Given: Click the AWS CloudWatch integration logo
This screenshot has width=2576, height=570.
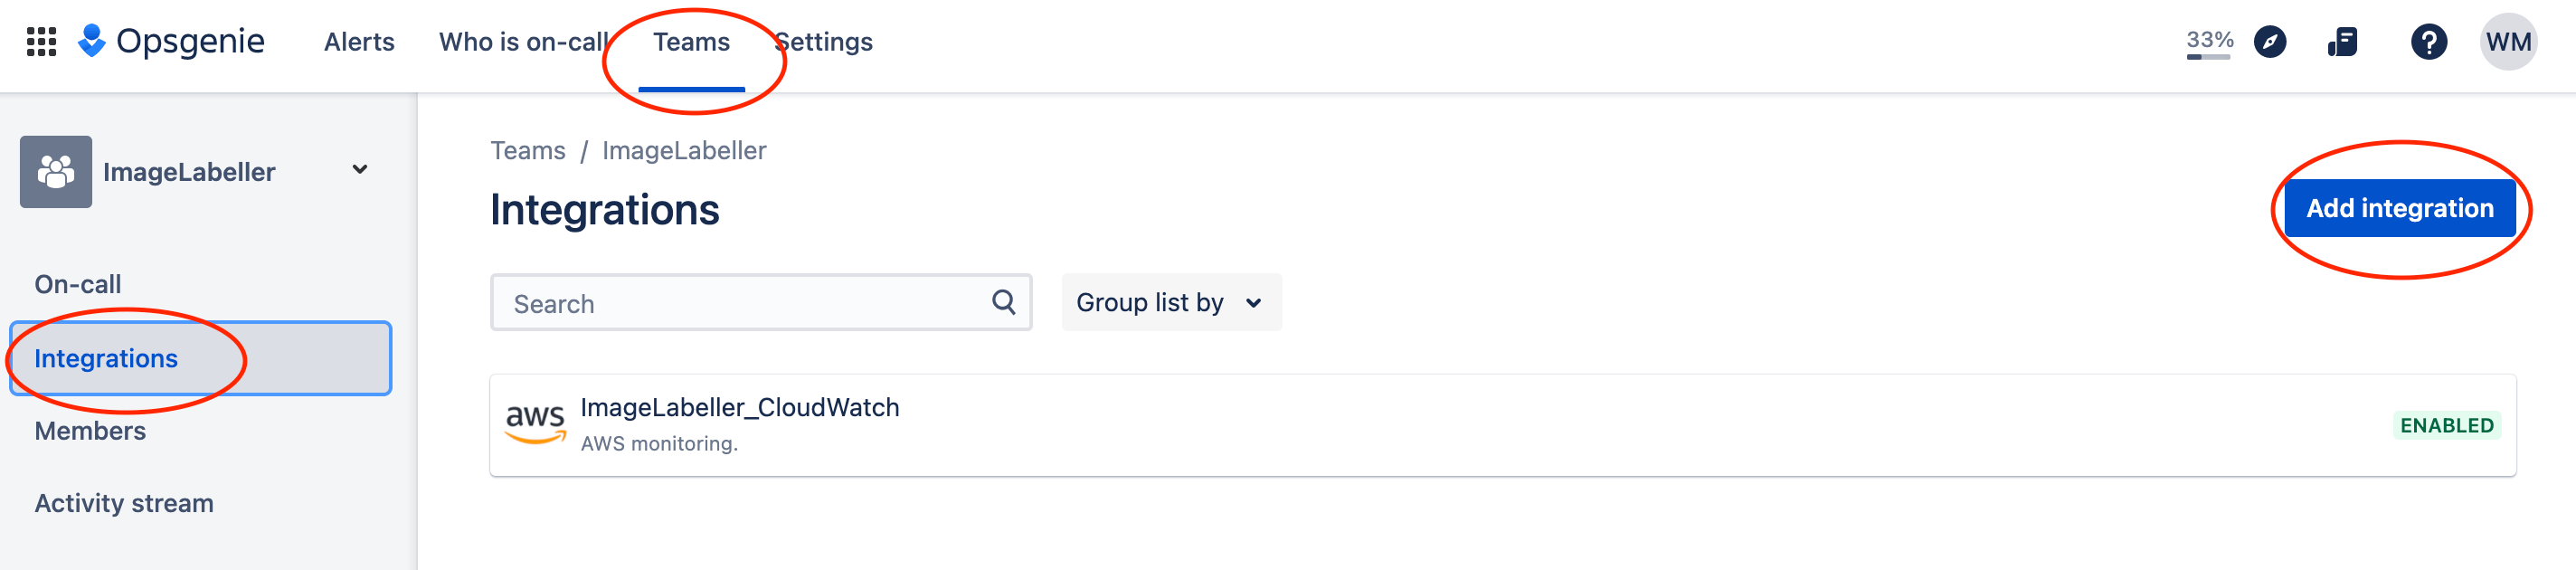Looking at the screenshot, I should [536, 424].
